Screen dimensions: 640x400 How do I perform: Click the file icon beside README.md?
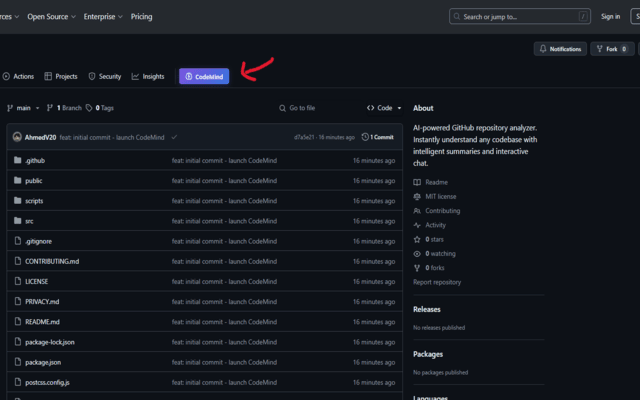tap(18, 321)
